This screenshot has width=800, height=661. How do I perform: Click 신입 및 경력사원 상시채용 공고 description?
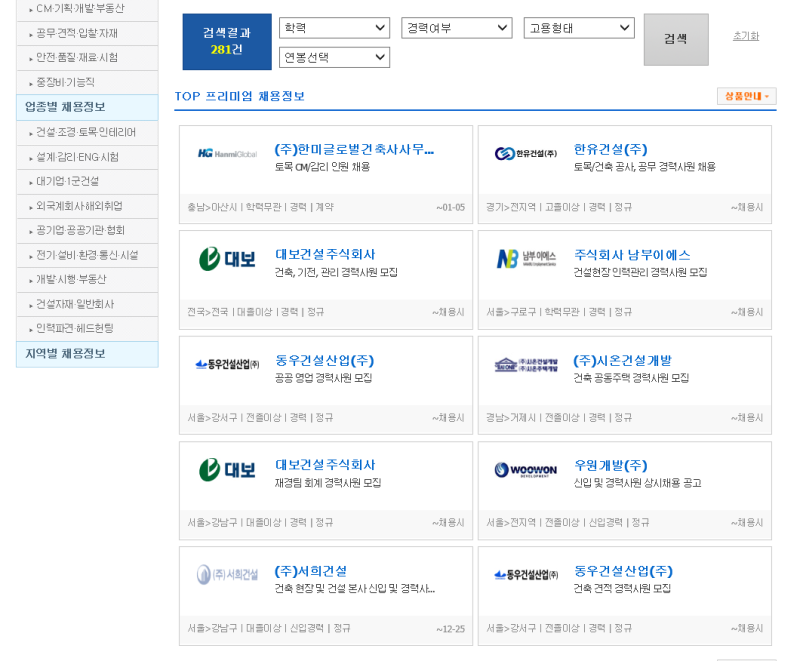click(638, 483)
